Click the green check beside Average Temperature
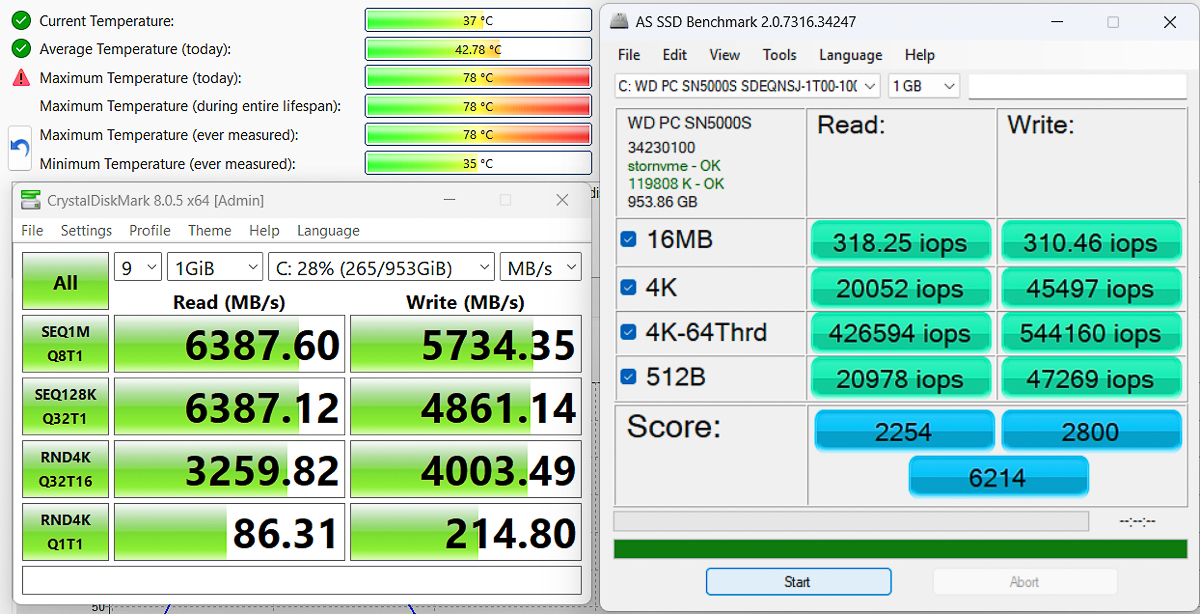The height and width of the screenshot is (614, 1200). coord(22,48)
